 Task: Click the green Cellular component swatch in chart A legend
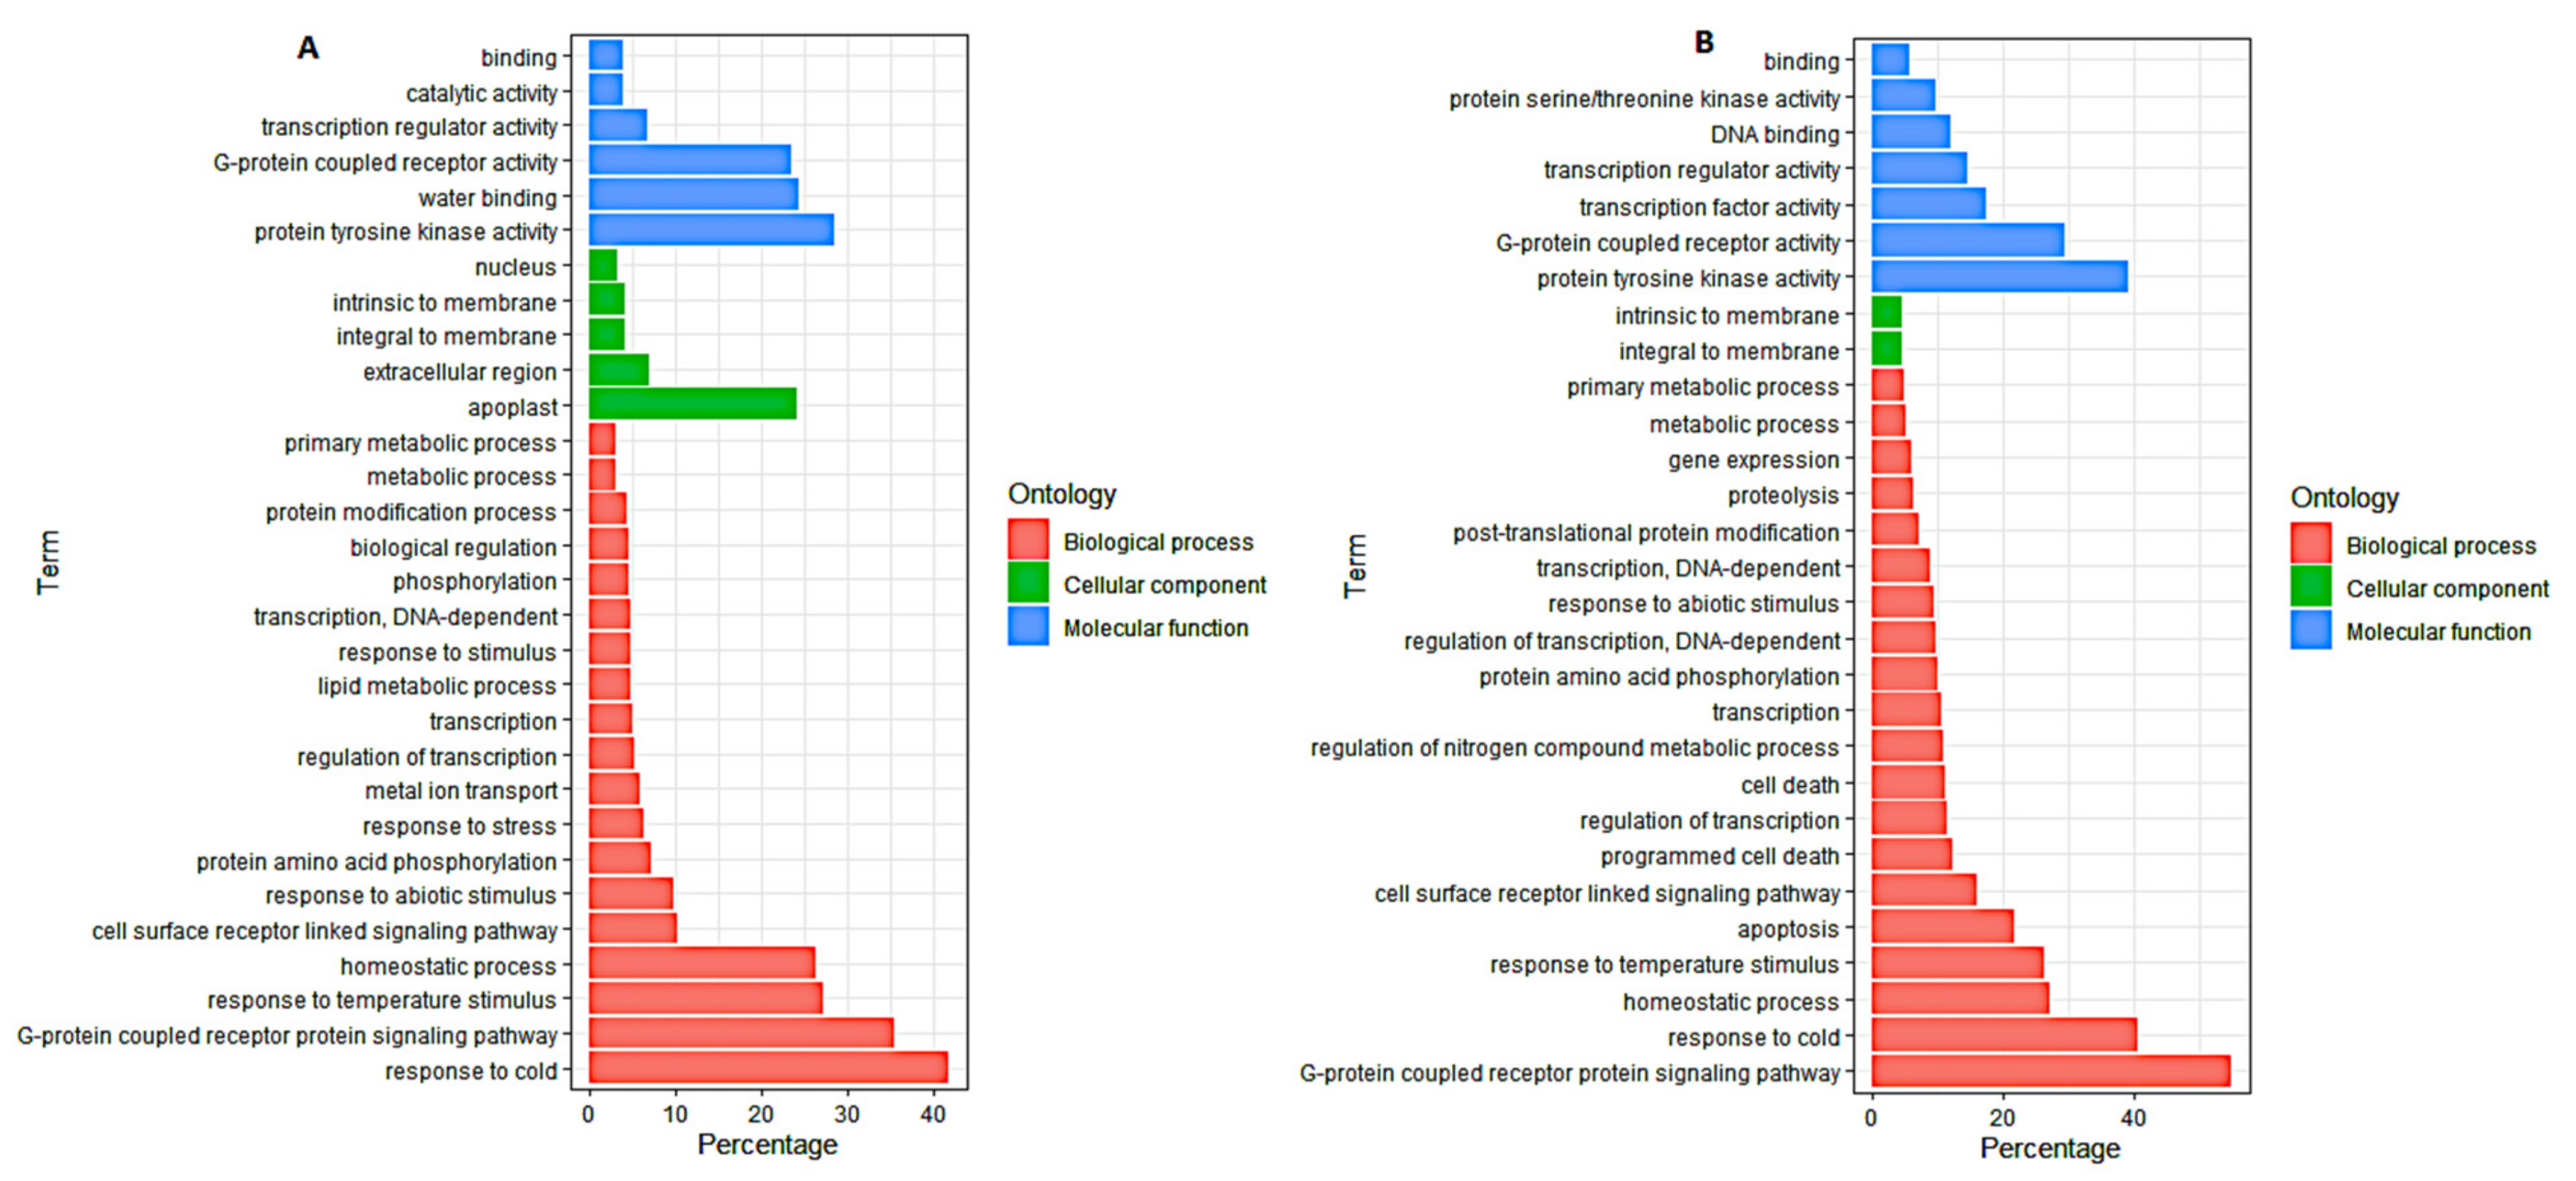[1028, 583]
